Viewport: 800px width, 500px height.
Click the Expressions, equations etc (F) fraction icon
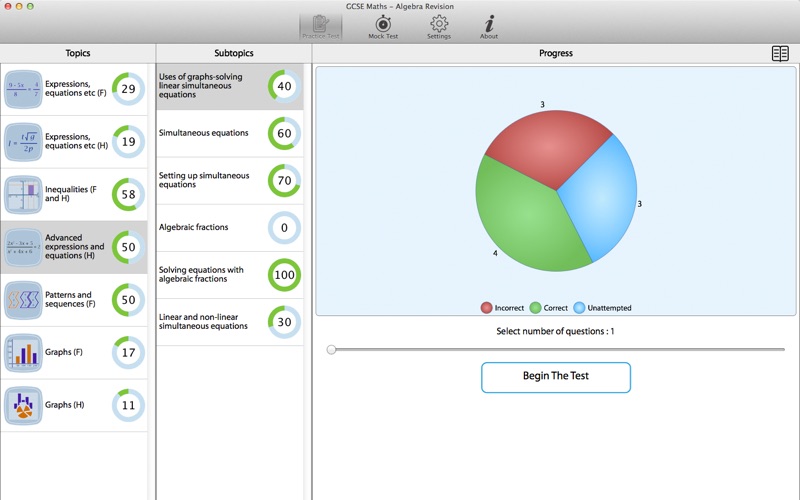pos(23,89)
